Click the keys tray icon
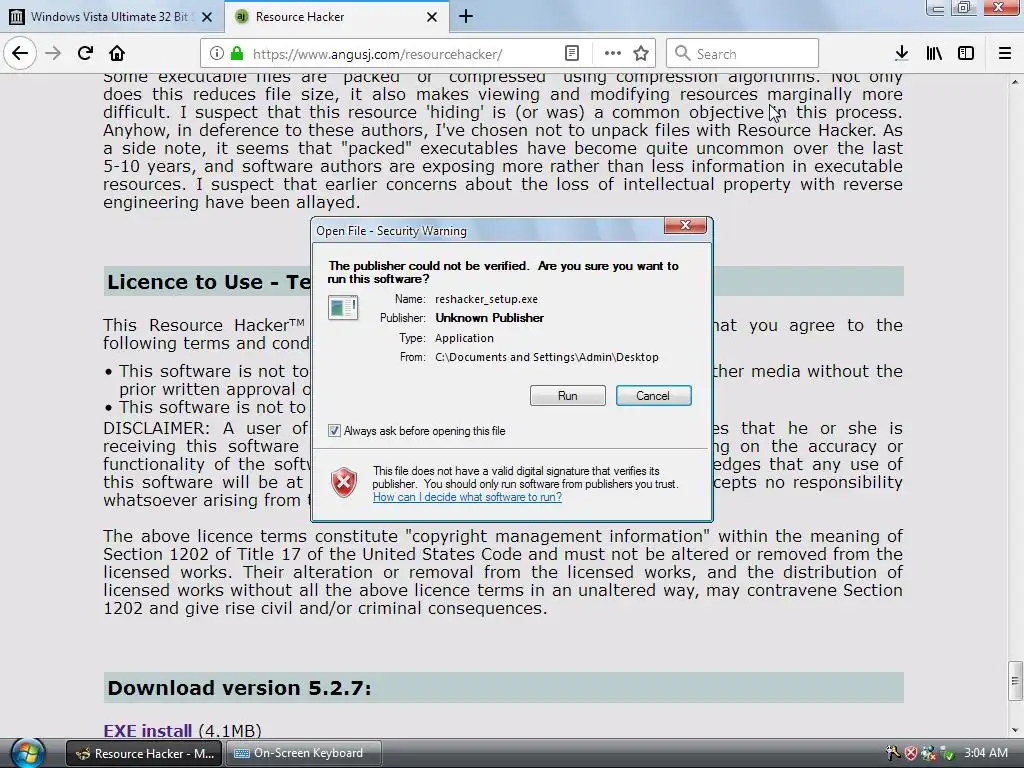Viewport: 1024px width, 768px height. (893, 754)
